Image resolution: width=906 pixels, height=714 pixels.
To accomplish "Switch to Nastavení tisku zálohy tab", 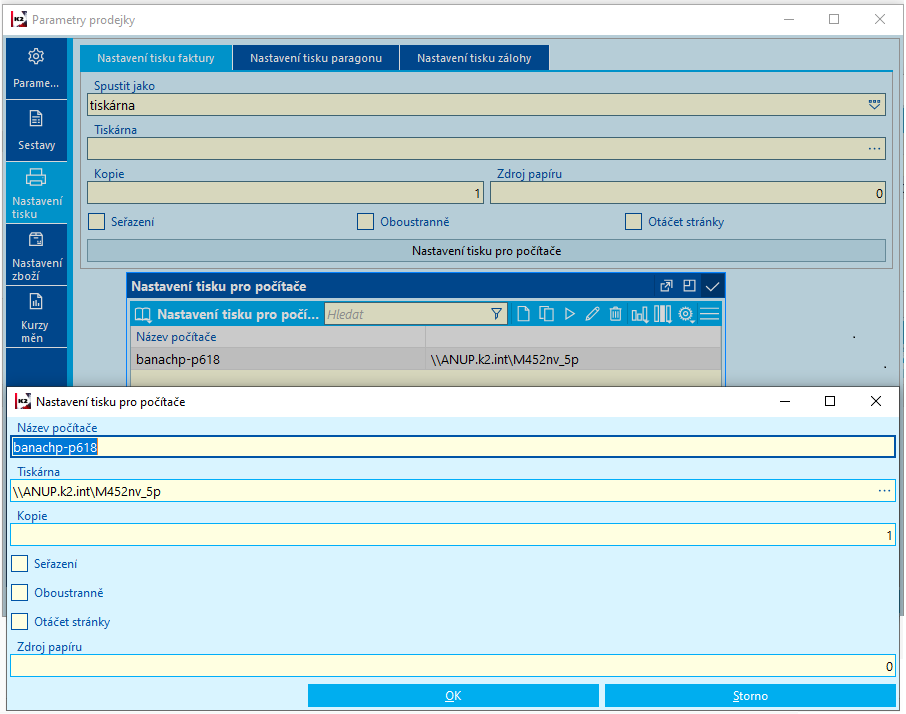I will point(474,58).
